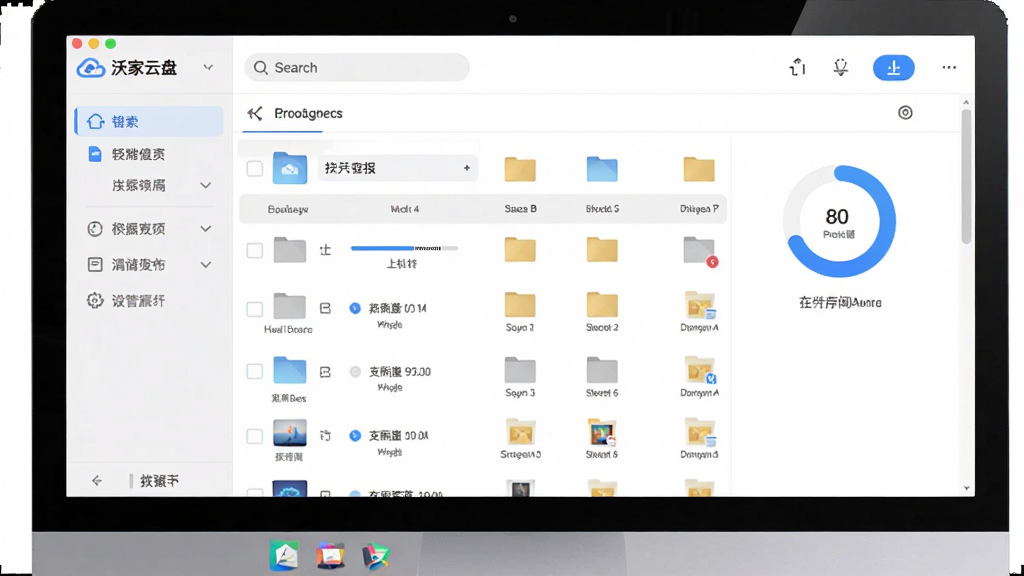
Task: Click the blue upload progress bar
Action: coord(404,248)
